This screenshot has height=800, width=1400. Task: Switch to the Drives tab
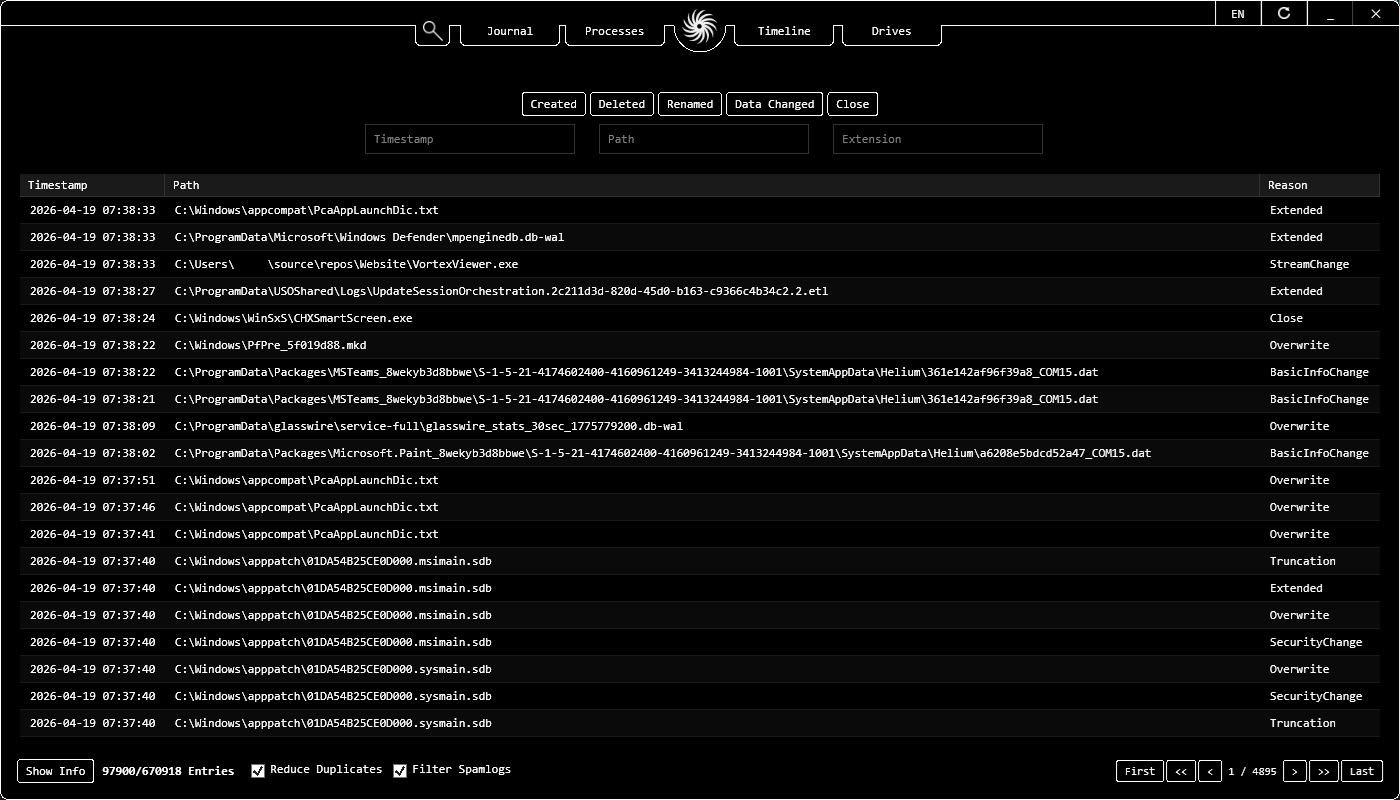click(890, 31)
